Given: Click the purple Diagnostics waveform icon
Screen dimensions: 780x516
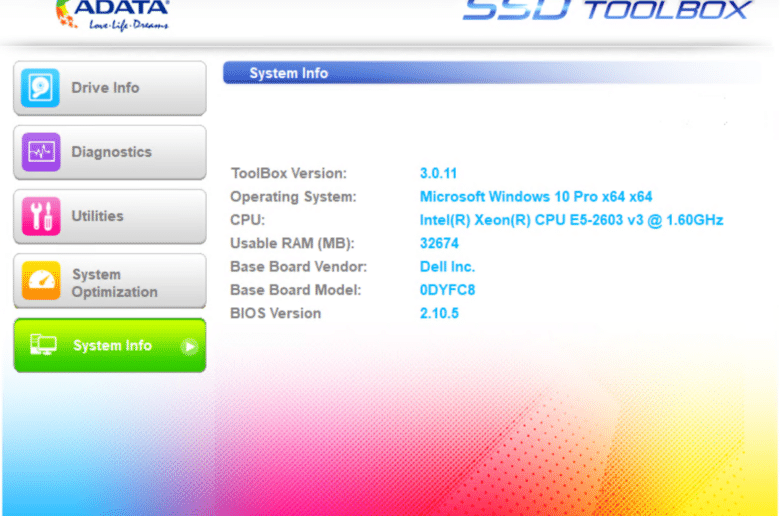Looking at the screenshot, I should [x=41, y=152].
